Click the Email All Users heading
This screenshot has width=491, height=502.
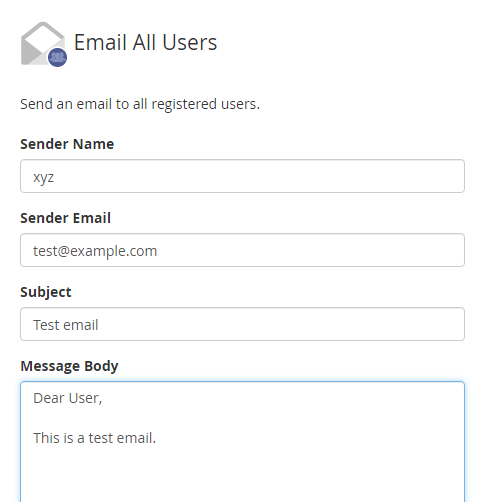145,43
